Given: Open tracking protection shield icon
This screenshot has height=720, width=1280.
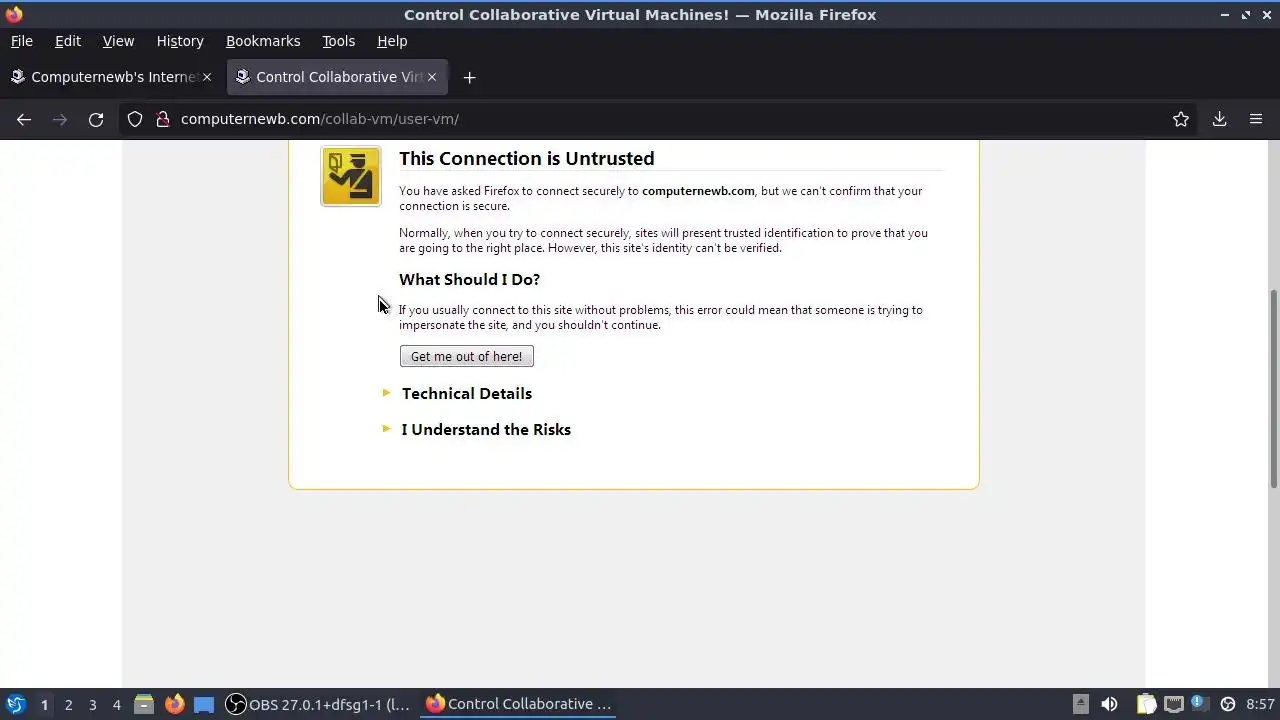Looking at the screenshot, I should point(135,119).
